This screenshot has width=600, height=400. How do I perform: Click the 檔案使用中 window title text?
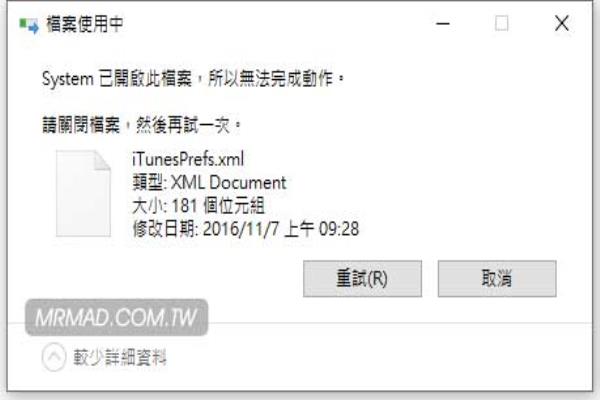85,24
